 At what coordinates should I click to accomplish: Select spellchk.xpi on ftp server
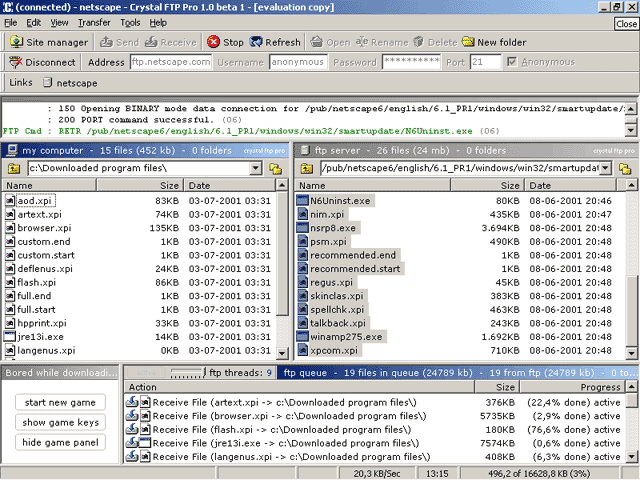337,309
